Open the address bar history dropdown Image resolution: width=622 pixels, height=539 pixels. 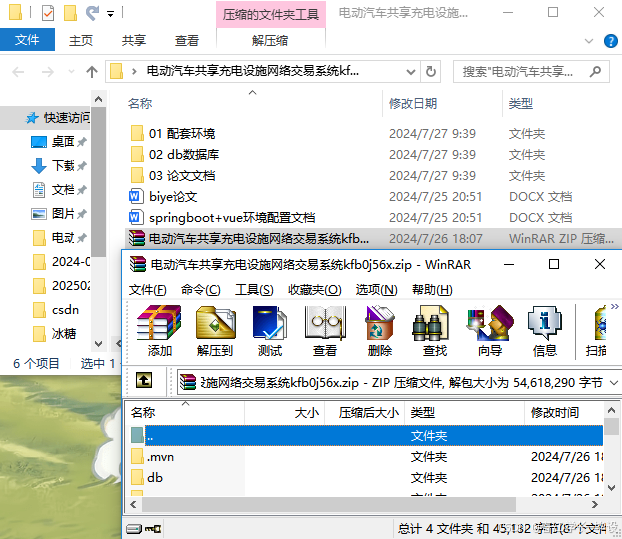(411, 72)
